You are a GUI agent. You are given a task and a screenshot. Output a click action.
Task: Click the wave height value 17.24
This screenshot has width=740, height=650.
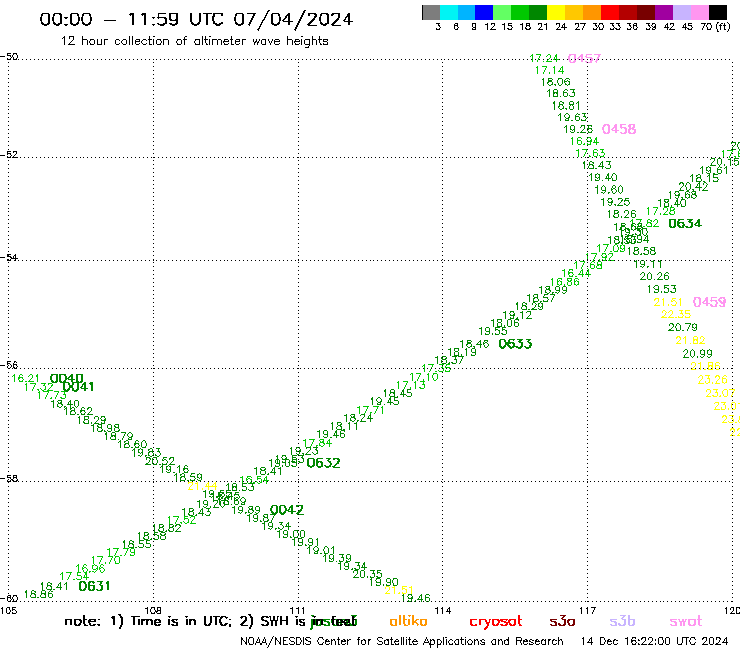pos(544,59)
